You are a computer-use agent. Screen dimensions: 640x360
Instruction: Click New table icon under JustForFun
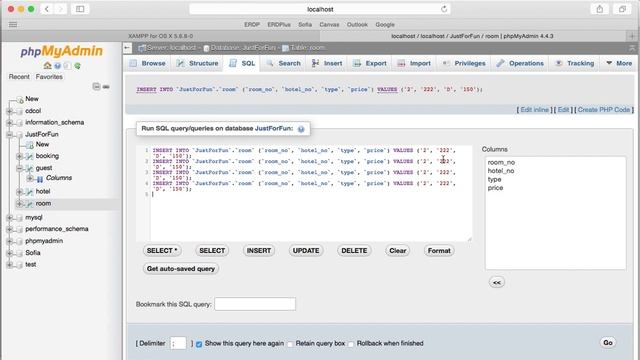point(29,144)
